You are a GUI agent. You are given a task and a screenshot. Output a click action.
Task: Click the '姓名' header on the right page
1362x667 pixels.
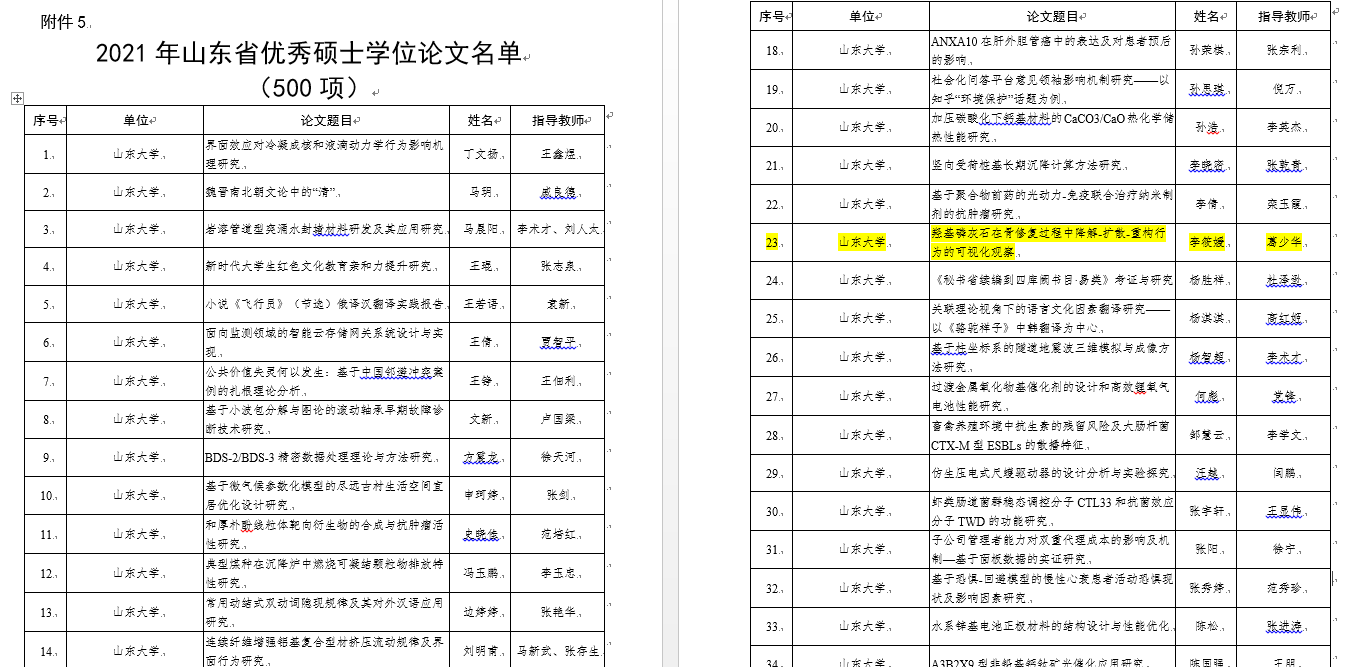tap(1207, 16)
